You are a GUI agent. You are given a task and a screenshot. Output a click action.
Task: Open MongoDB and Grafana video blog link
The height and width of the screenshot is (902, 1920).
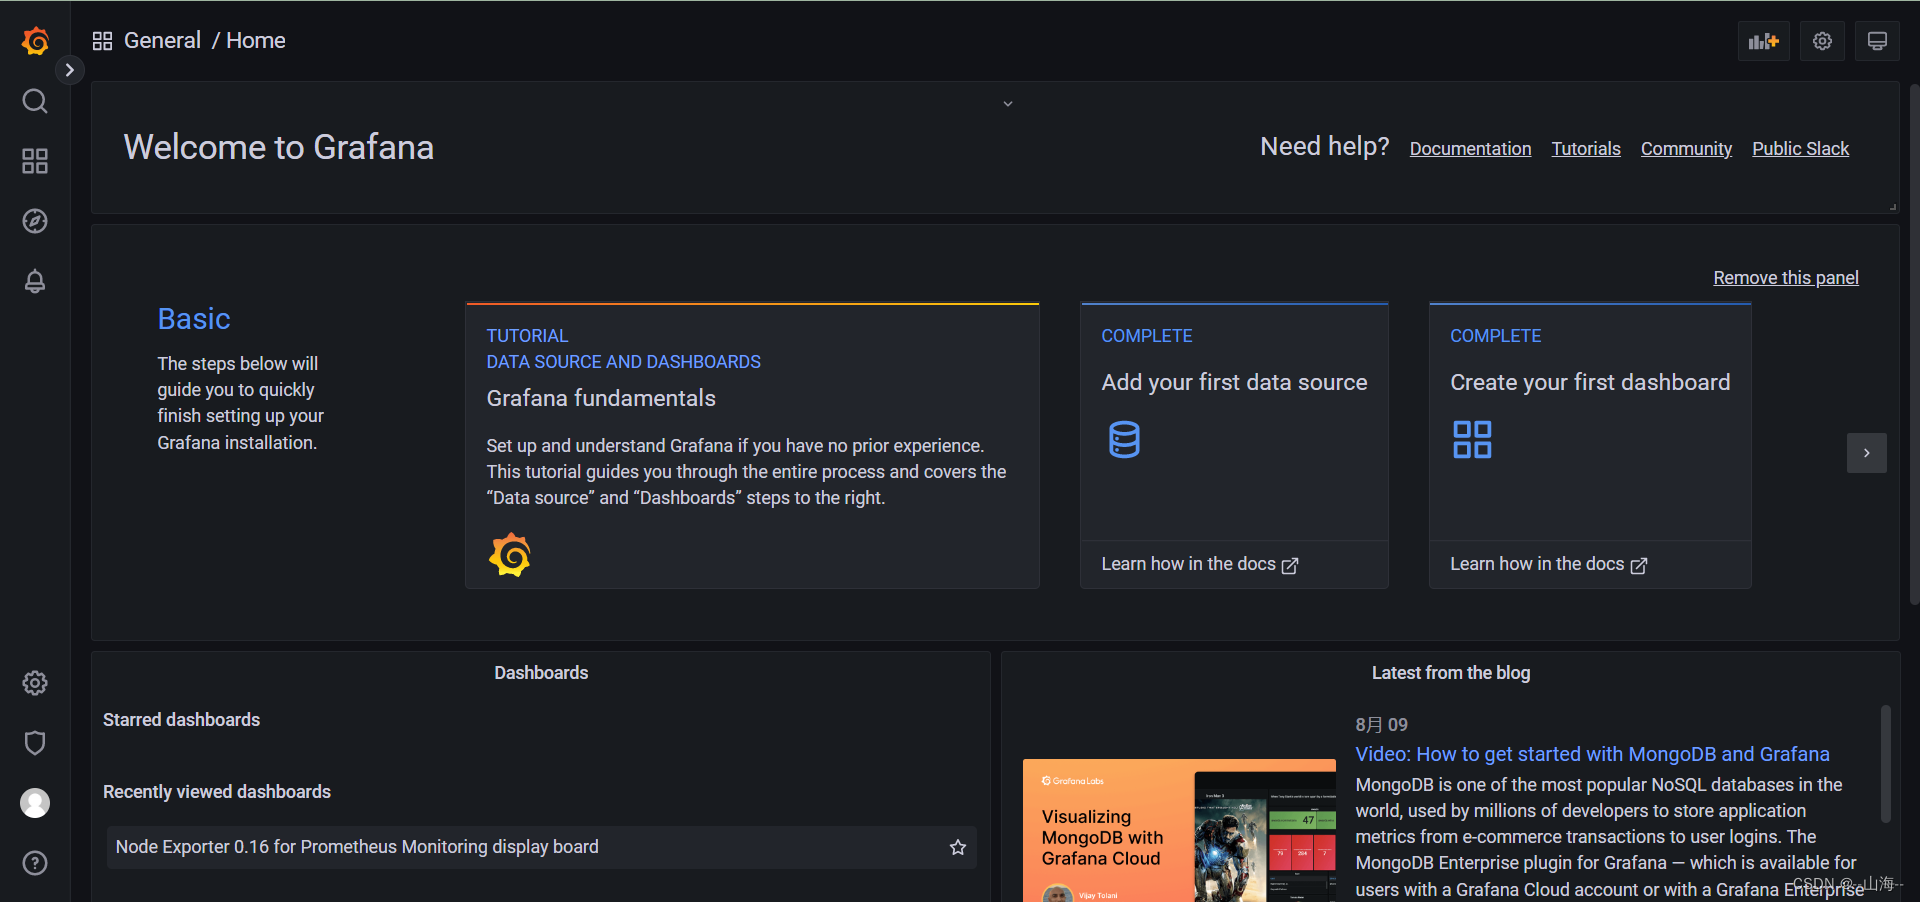1592,754
